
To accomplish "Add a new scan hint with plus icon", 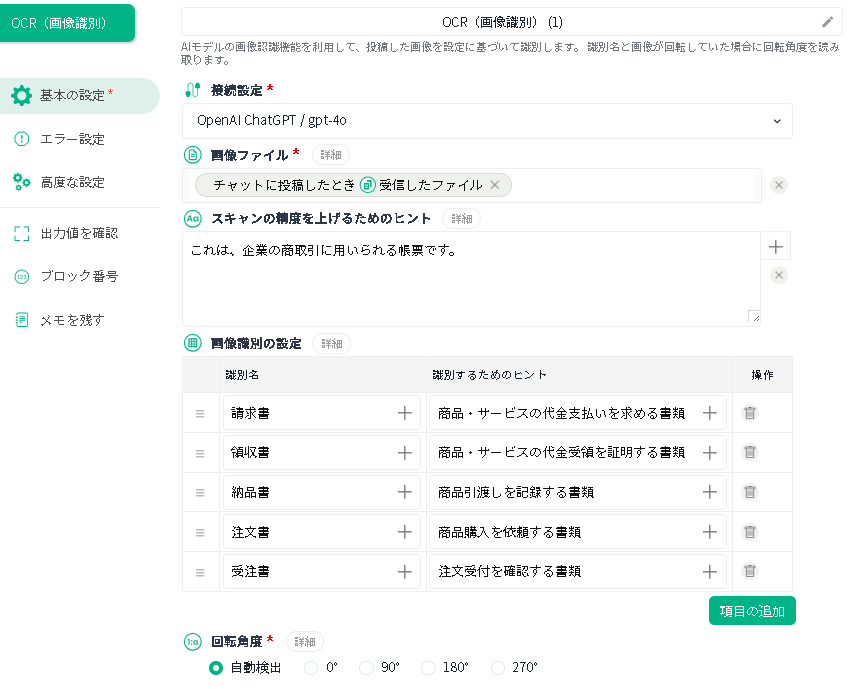I will coord(778,246).
